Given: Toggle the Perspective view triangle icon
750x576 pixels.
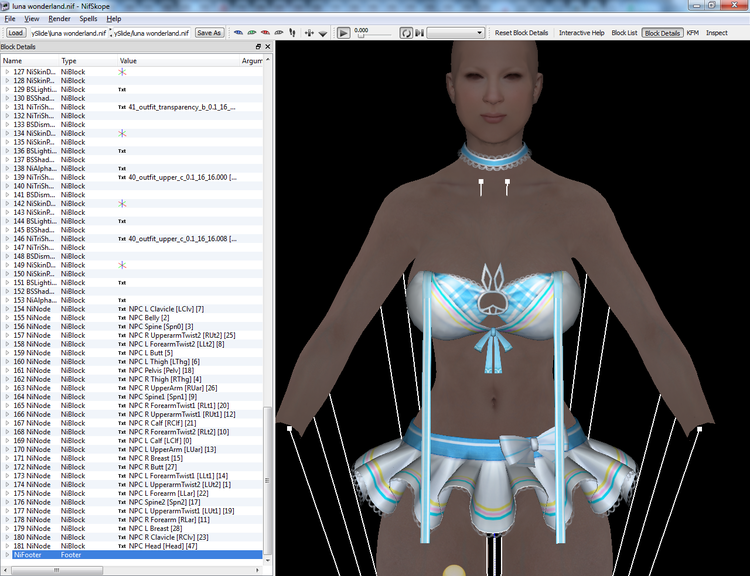Looking at the screenshot, I should click(x=323, y=33).
